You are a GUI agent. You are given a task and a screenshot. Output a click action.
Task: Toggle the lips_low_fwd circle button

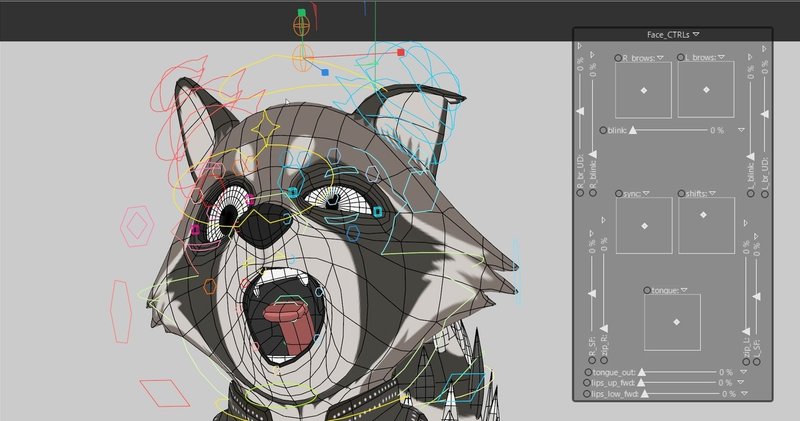[x=587, y=394]
